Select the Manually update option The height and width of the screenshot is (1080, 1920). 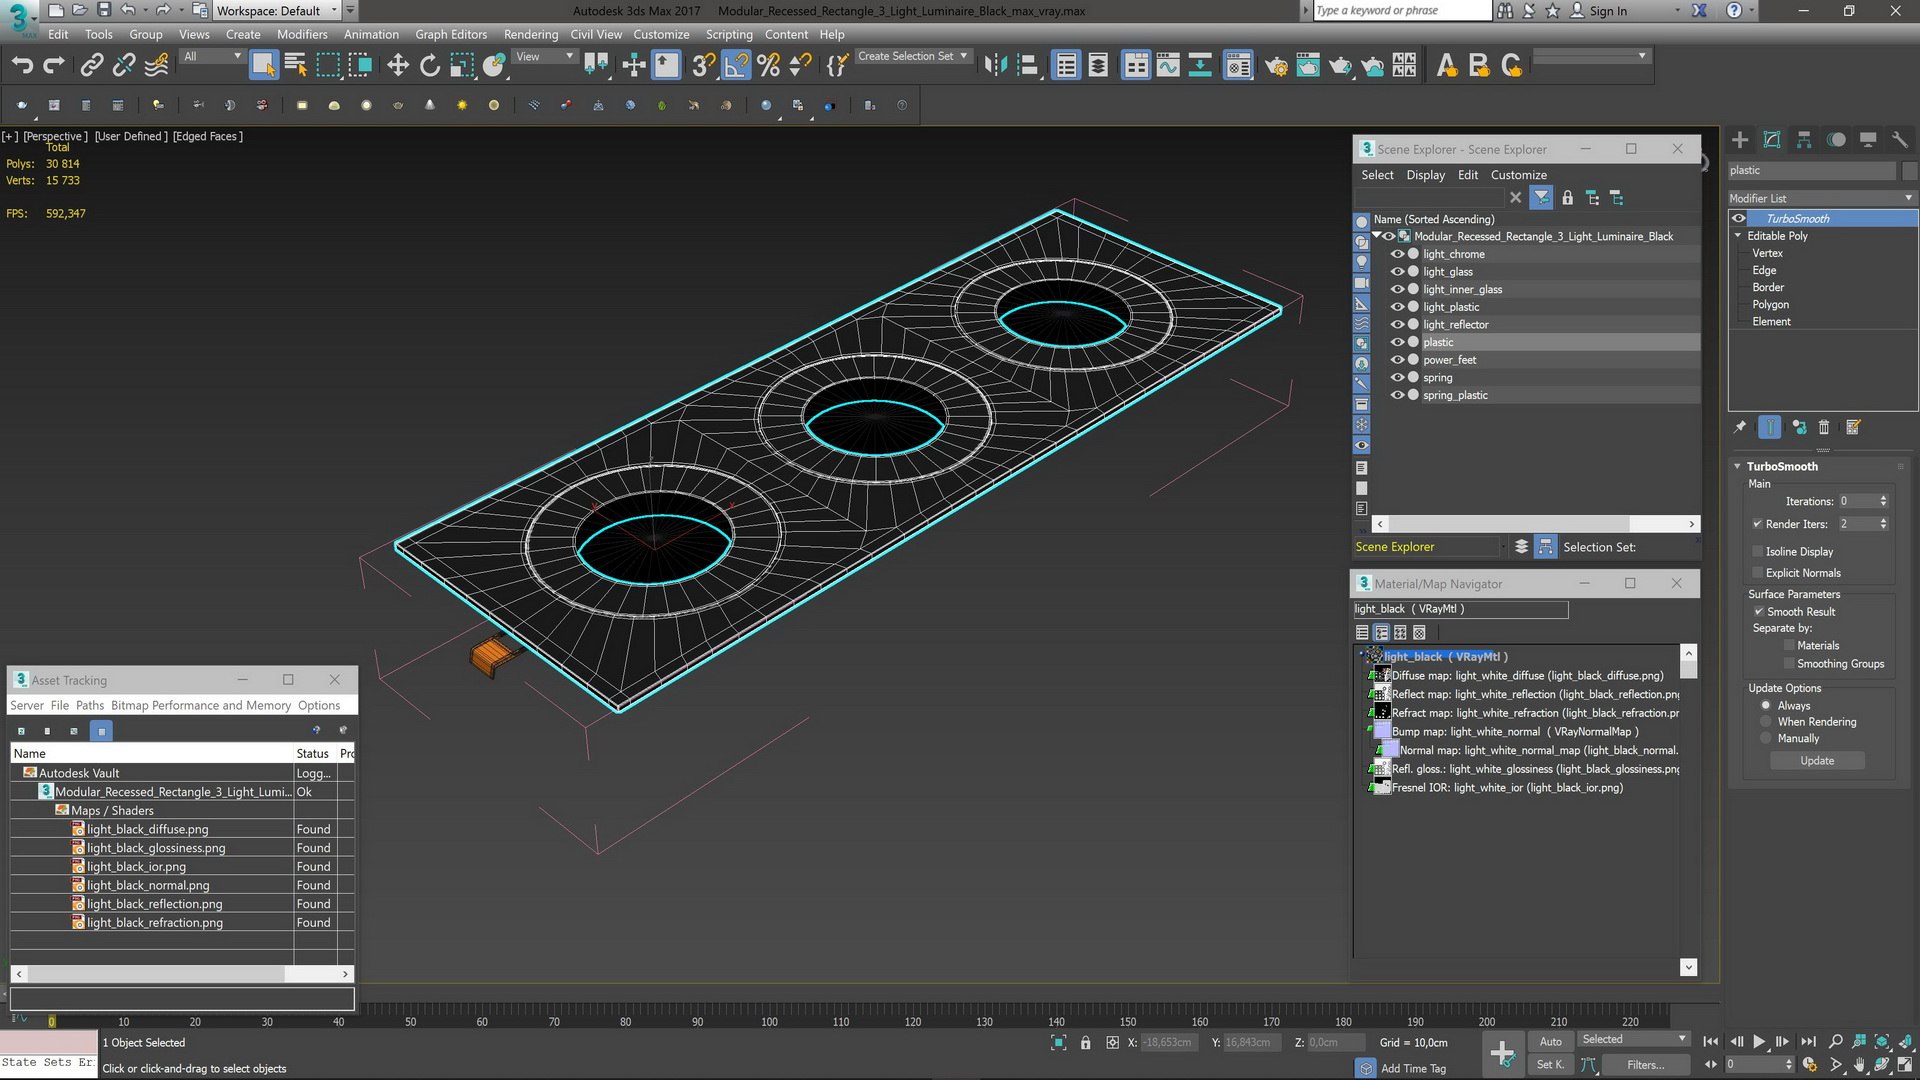[1766, 739]
